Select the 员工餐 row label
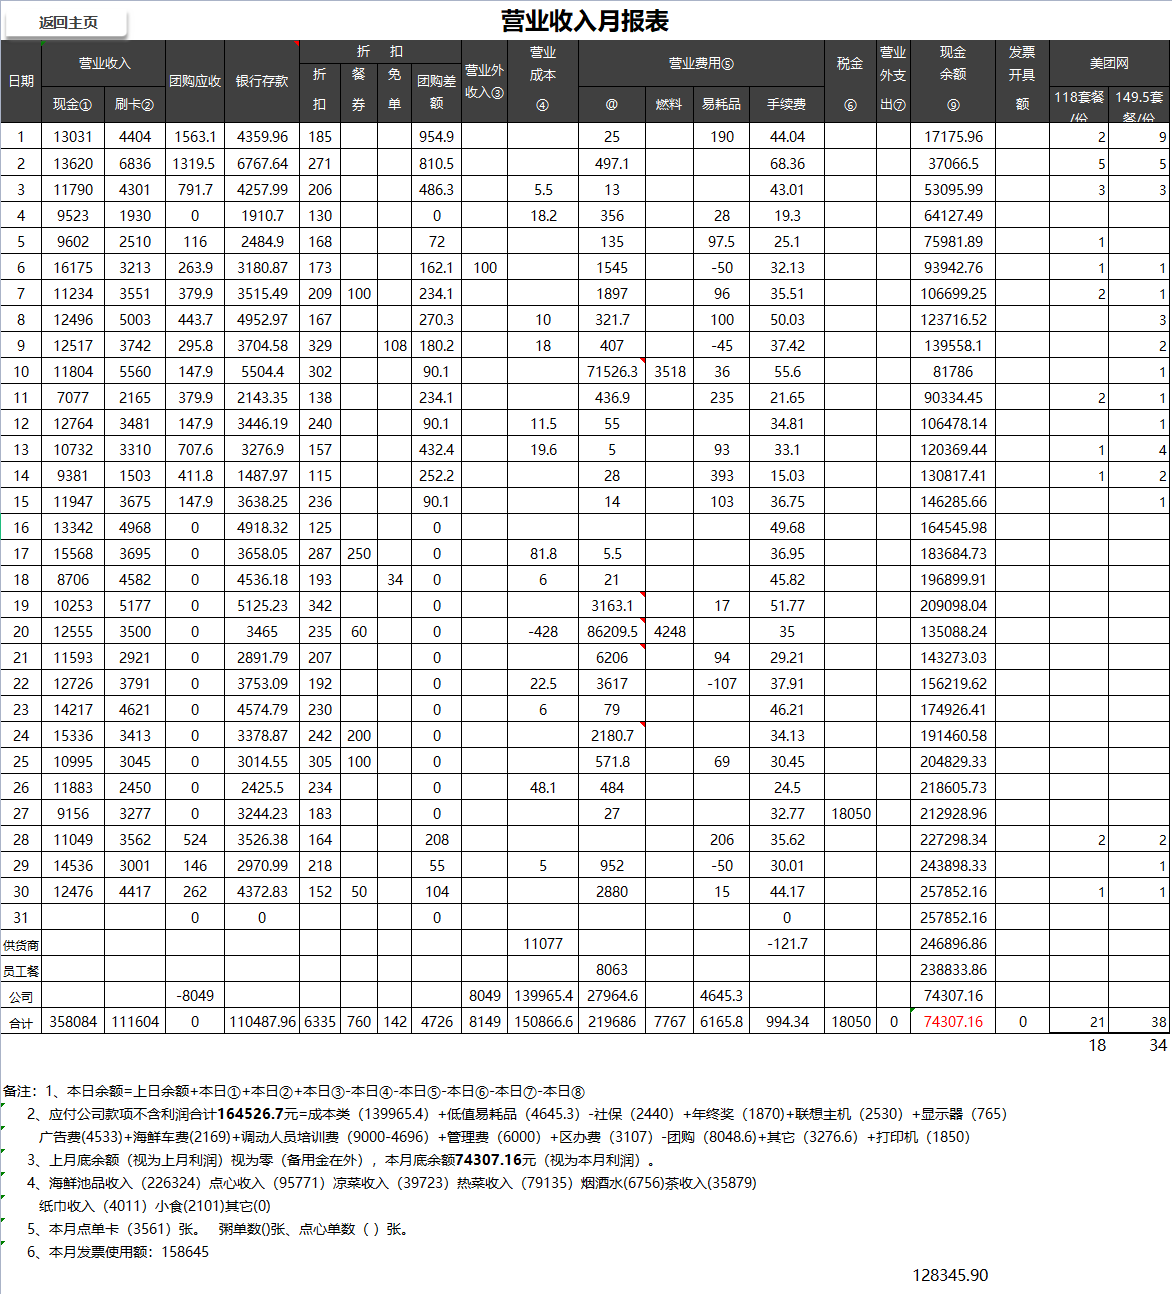Image resolution: width=1172 pixels, height=1294 pixels. point(21,971)
